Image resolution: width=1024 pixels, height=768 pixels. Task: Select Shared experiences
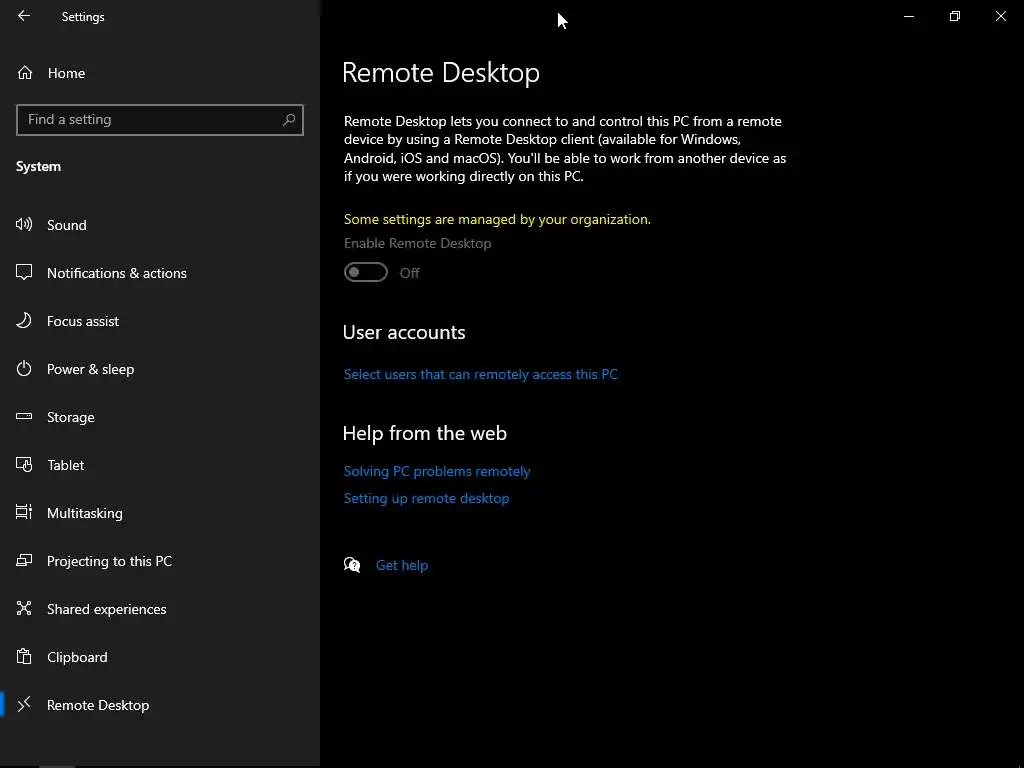[x=160, y=609]
